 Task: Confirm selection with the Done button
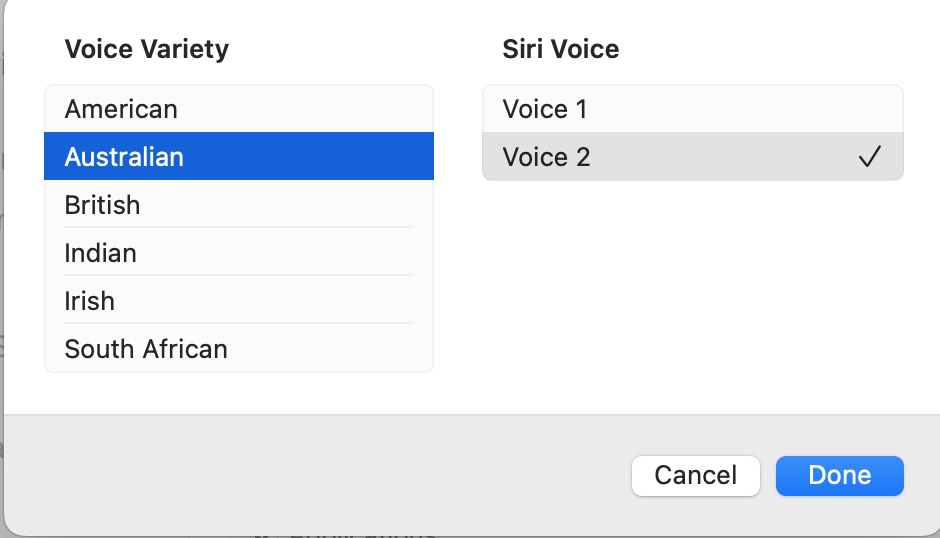(x=839, y=475)
